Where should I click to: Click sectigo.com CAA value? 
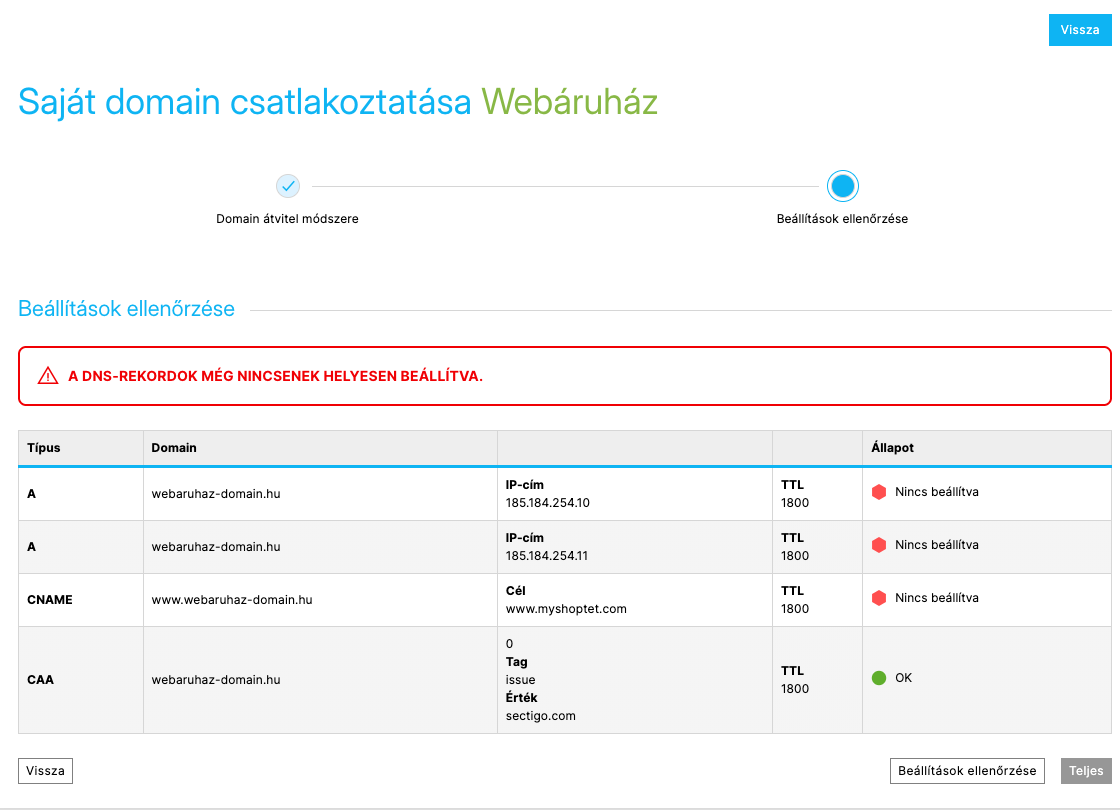point(541,716)
